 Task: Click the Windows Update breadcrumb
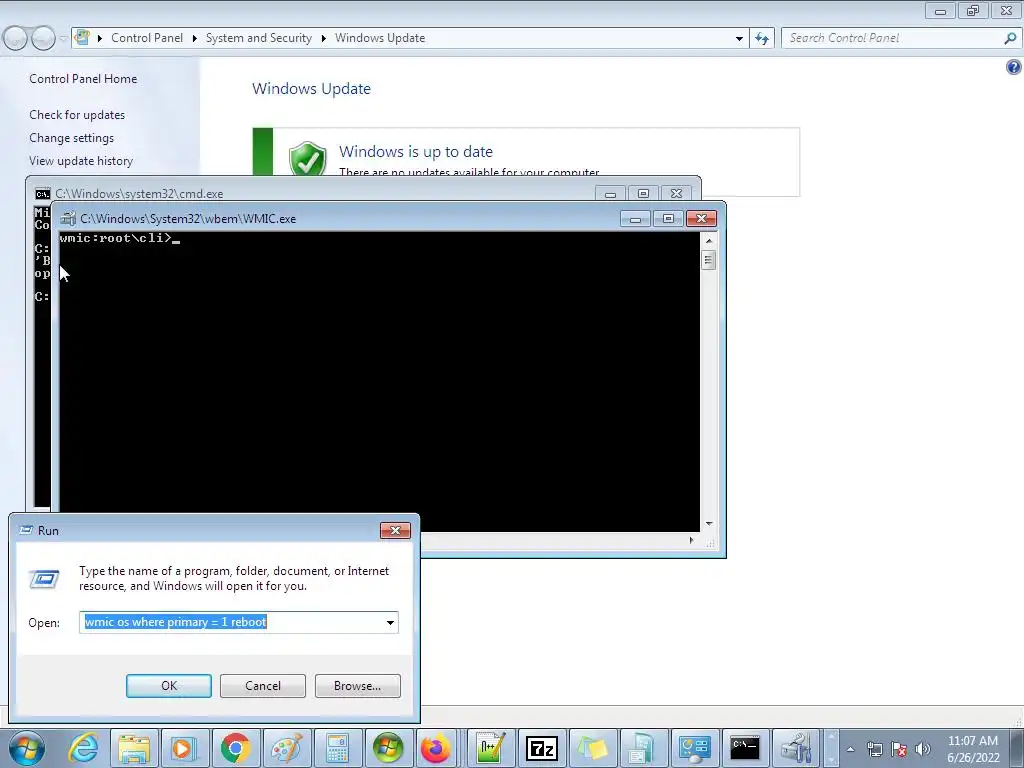click(380, 38)
